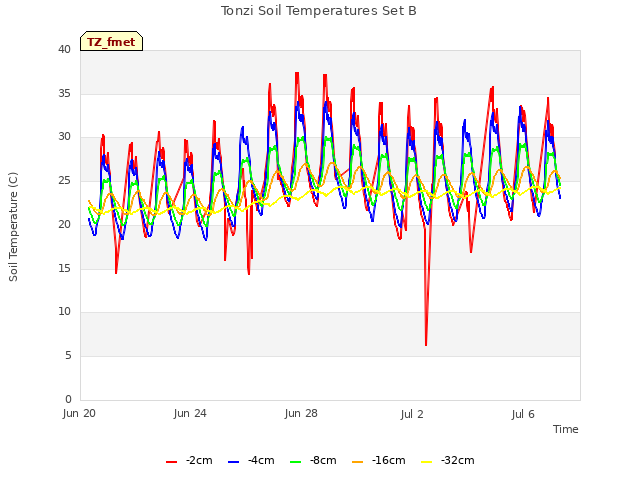Click the Time axis label
The width and height of the screenshot is (640, 480).
(566, 429)
